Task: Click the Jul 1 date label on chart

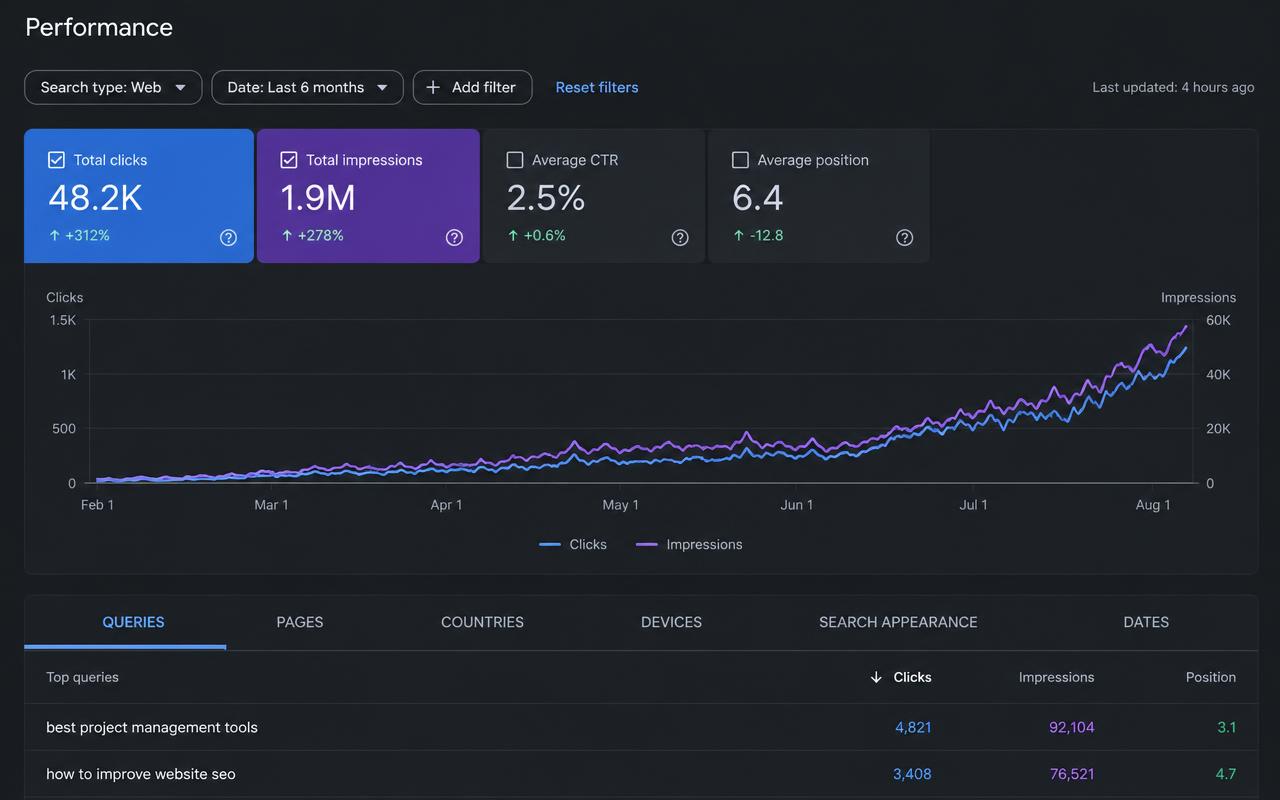Action: click(x=973, y=505)
